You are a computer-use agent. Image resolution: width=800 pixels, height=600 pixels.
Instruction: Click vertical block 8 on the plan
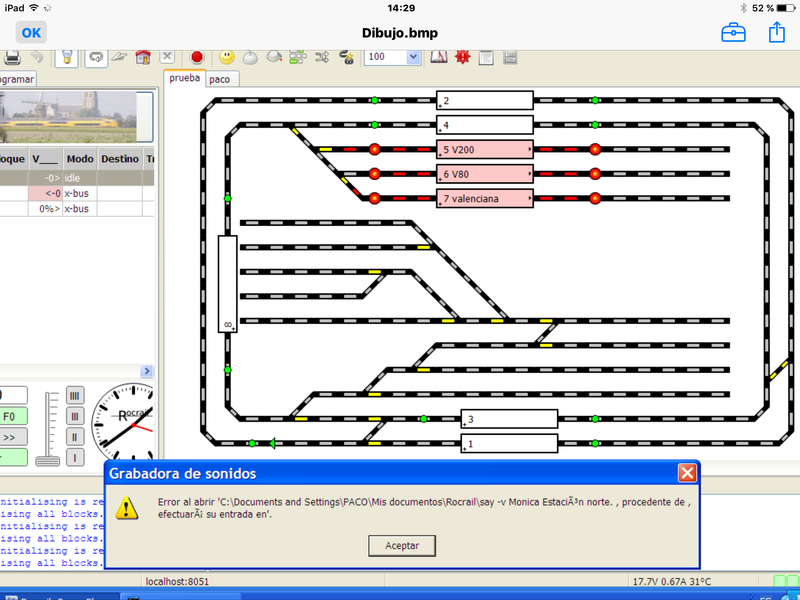point(228,284)
